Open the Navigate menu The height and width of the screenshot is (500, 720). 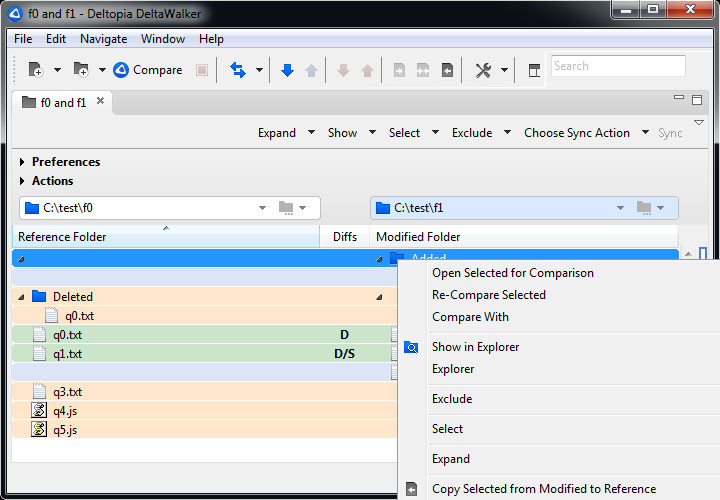[103, 39]
